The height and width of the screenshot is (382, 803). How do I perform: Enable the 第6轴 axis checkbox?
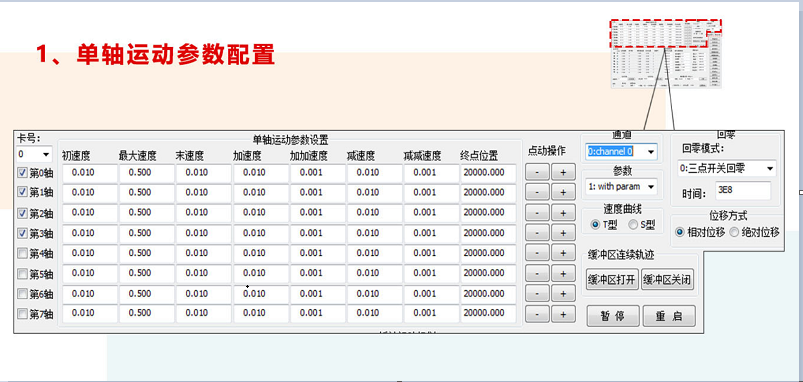[22, 293]
